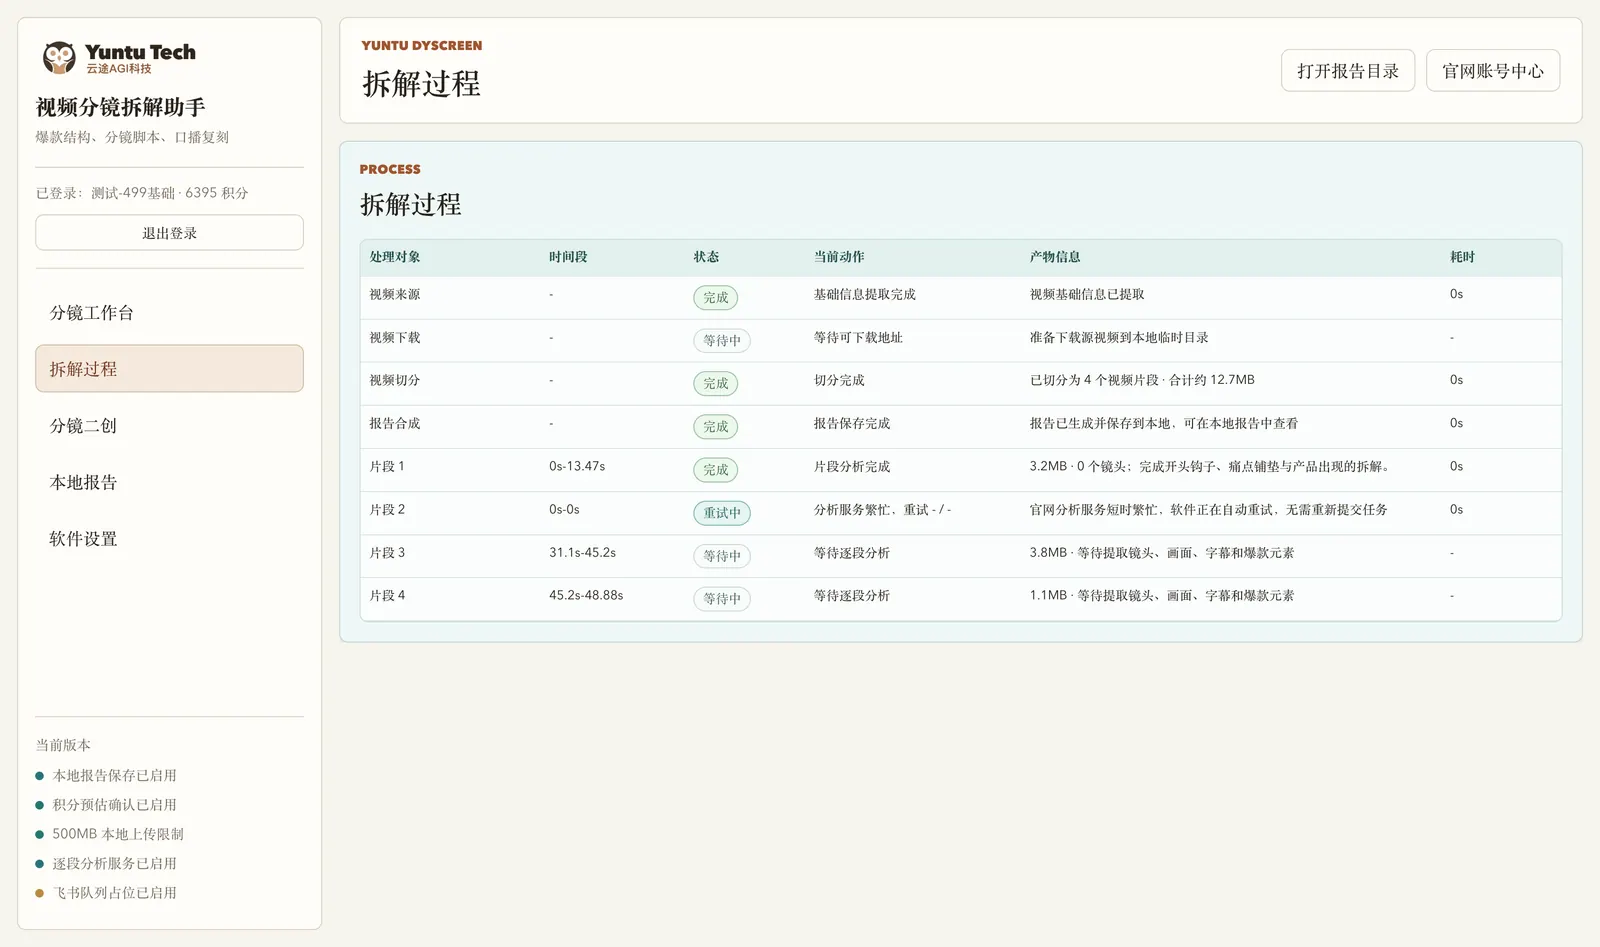Click 视频分镜拆解助手 app title
1600x947 pixels.
click(121, 107)
